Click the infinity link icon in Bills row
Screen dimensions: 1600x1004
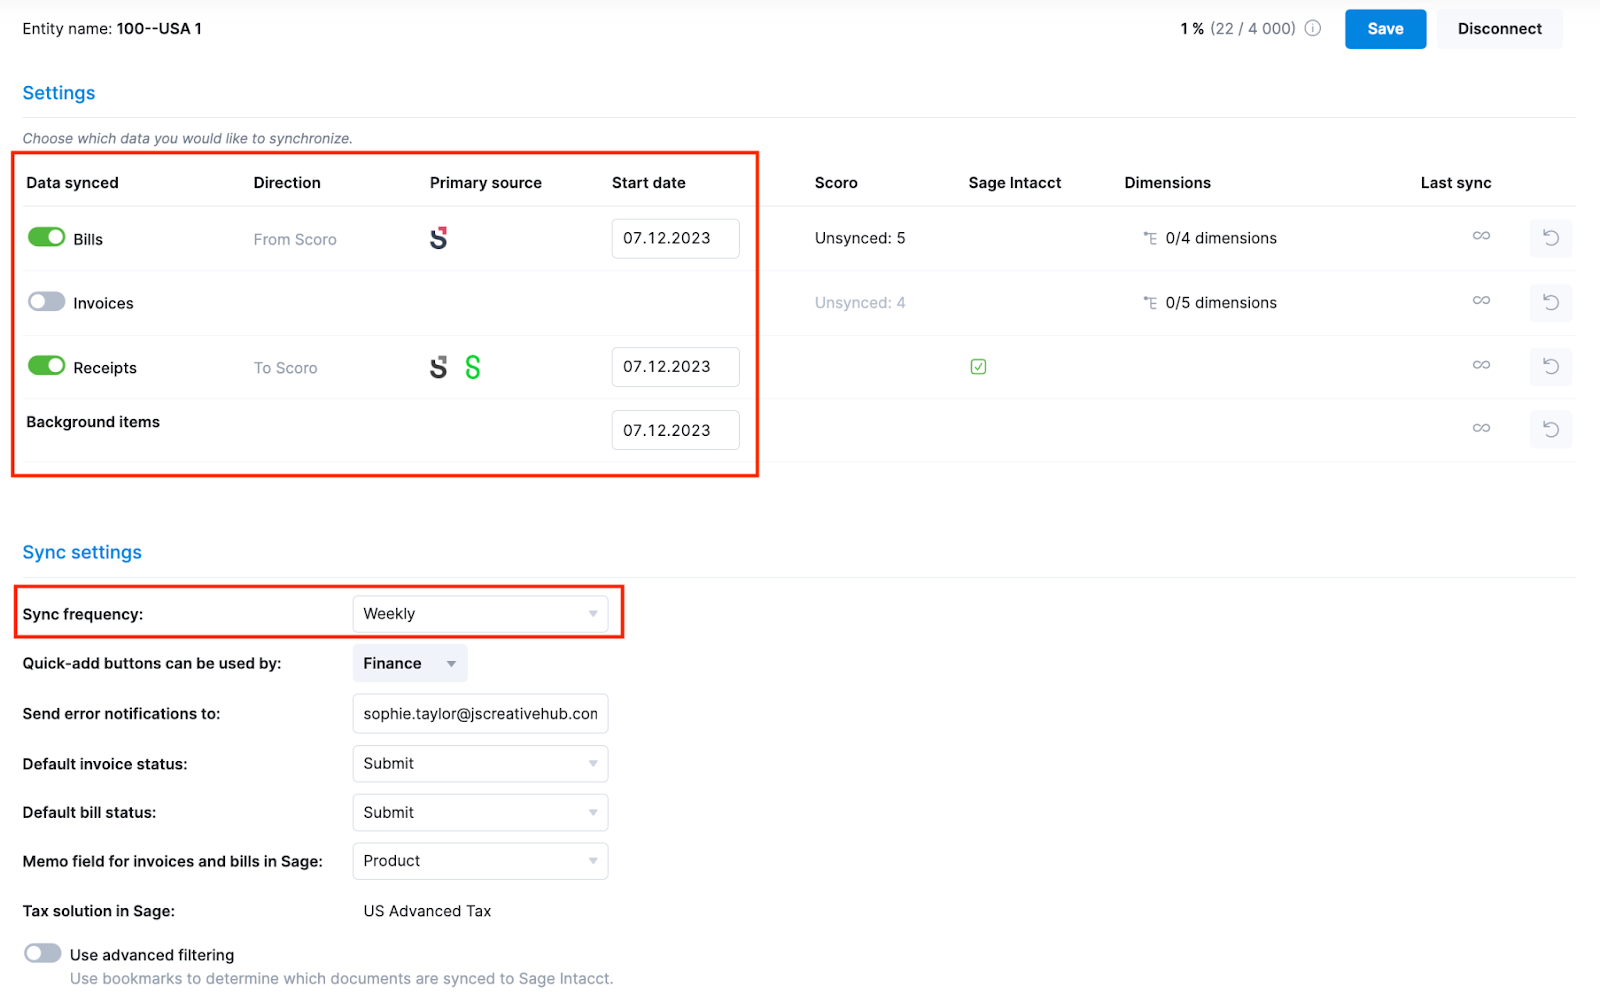pyautogui.click(x=1481, y=237)
